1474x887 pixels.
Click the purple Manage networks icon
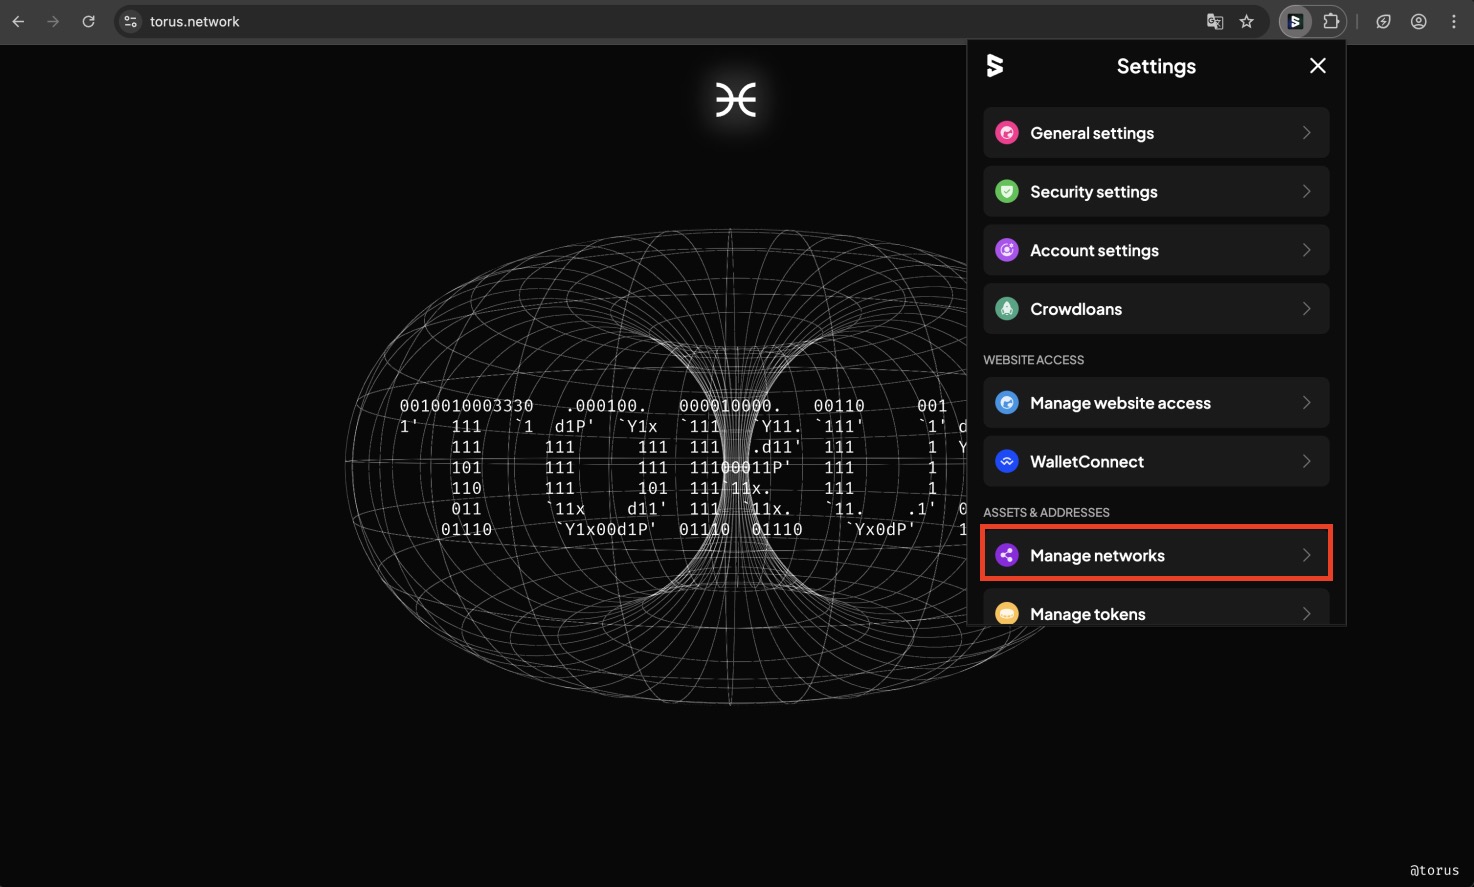pyautogui.click(x=1007, y=555)
